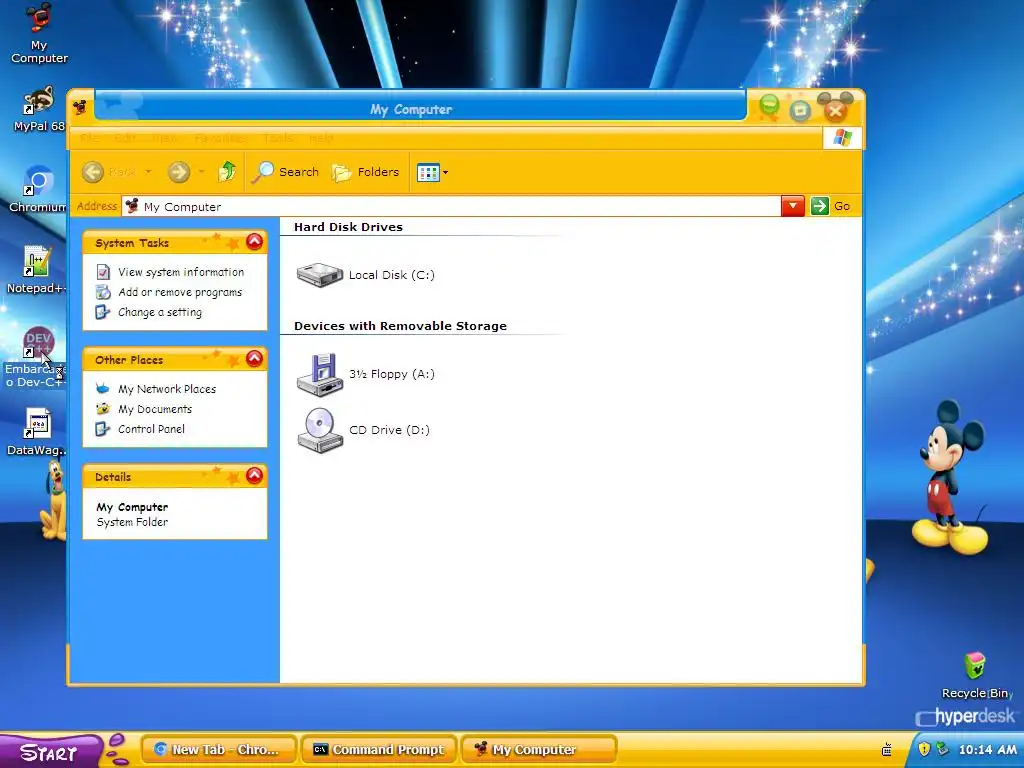The height and width of the screenshot is (768, 1024).
Task: Open the Favorites menu
Action: [x=221, y=138]
